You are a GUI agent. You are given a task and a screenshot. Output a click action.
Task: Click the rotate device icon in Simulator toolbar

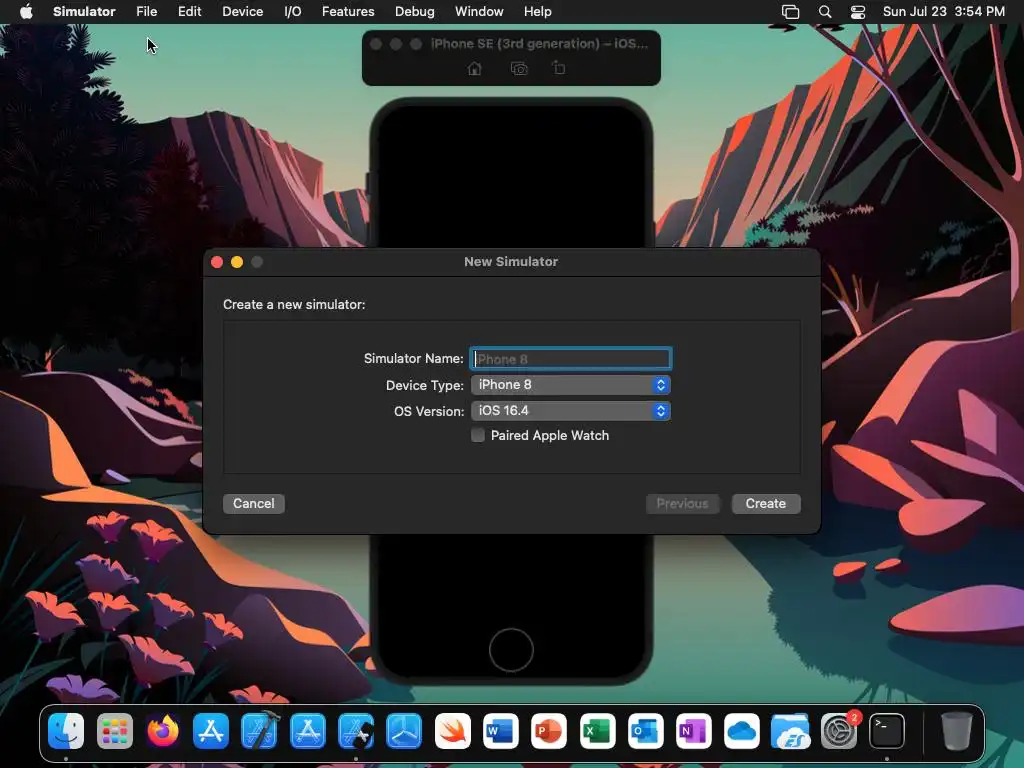click(558, 68)
